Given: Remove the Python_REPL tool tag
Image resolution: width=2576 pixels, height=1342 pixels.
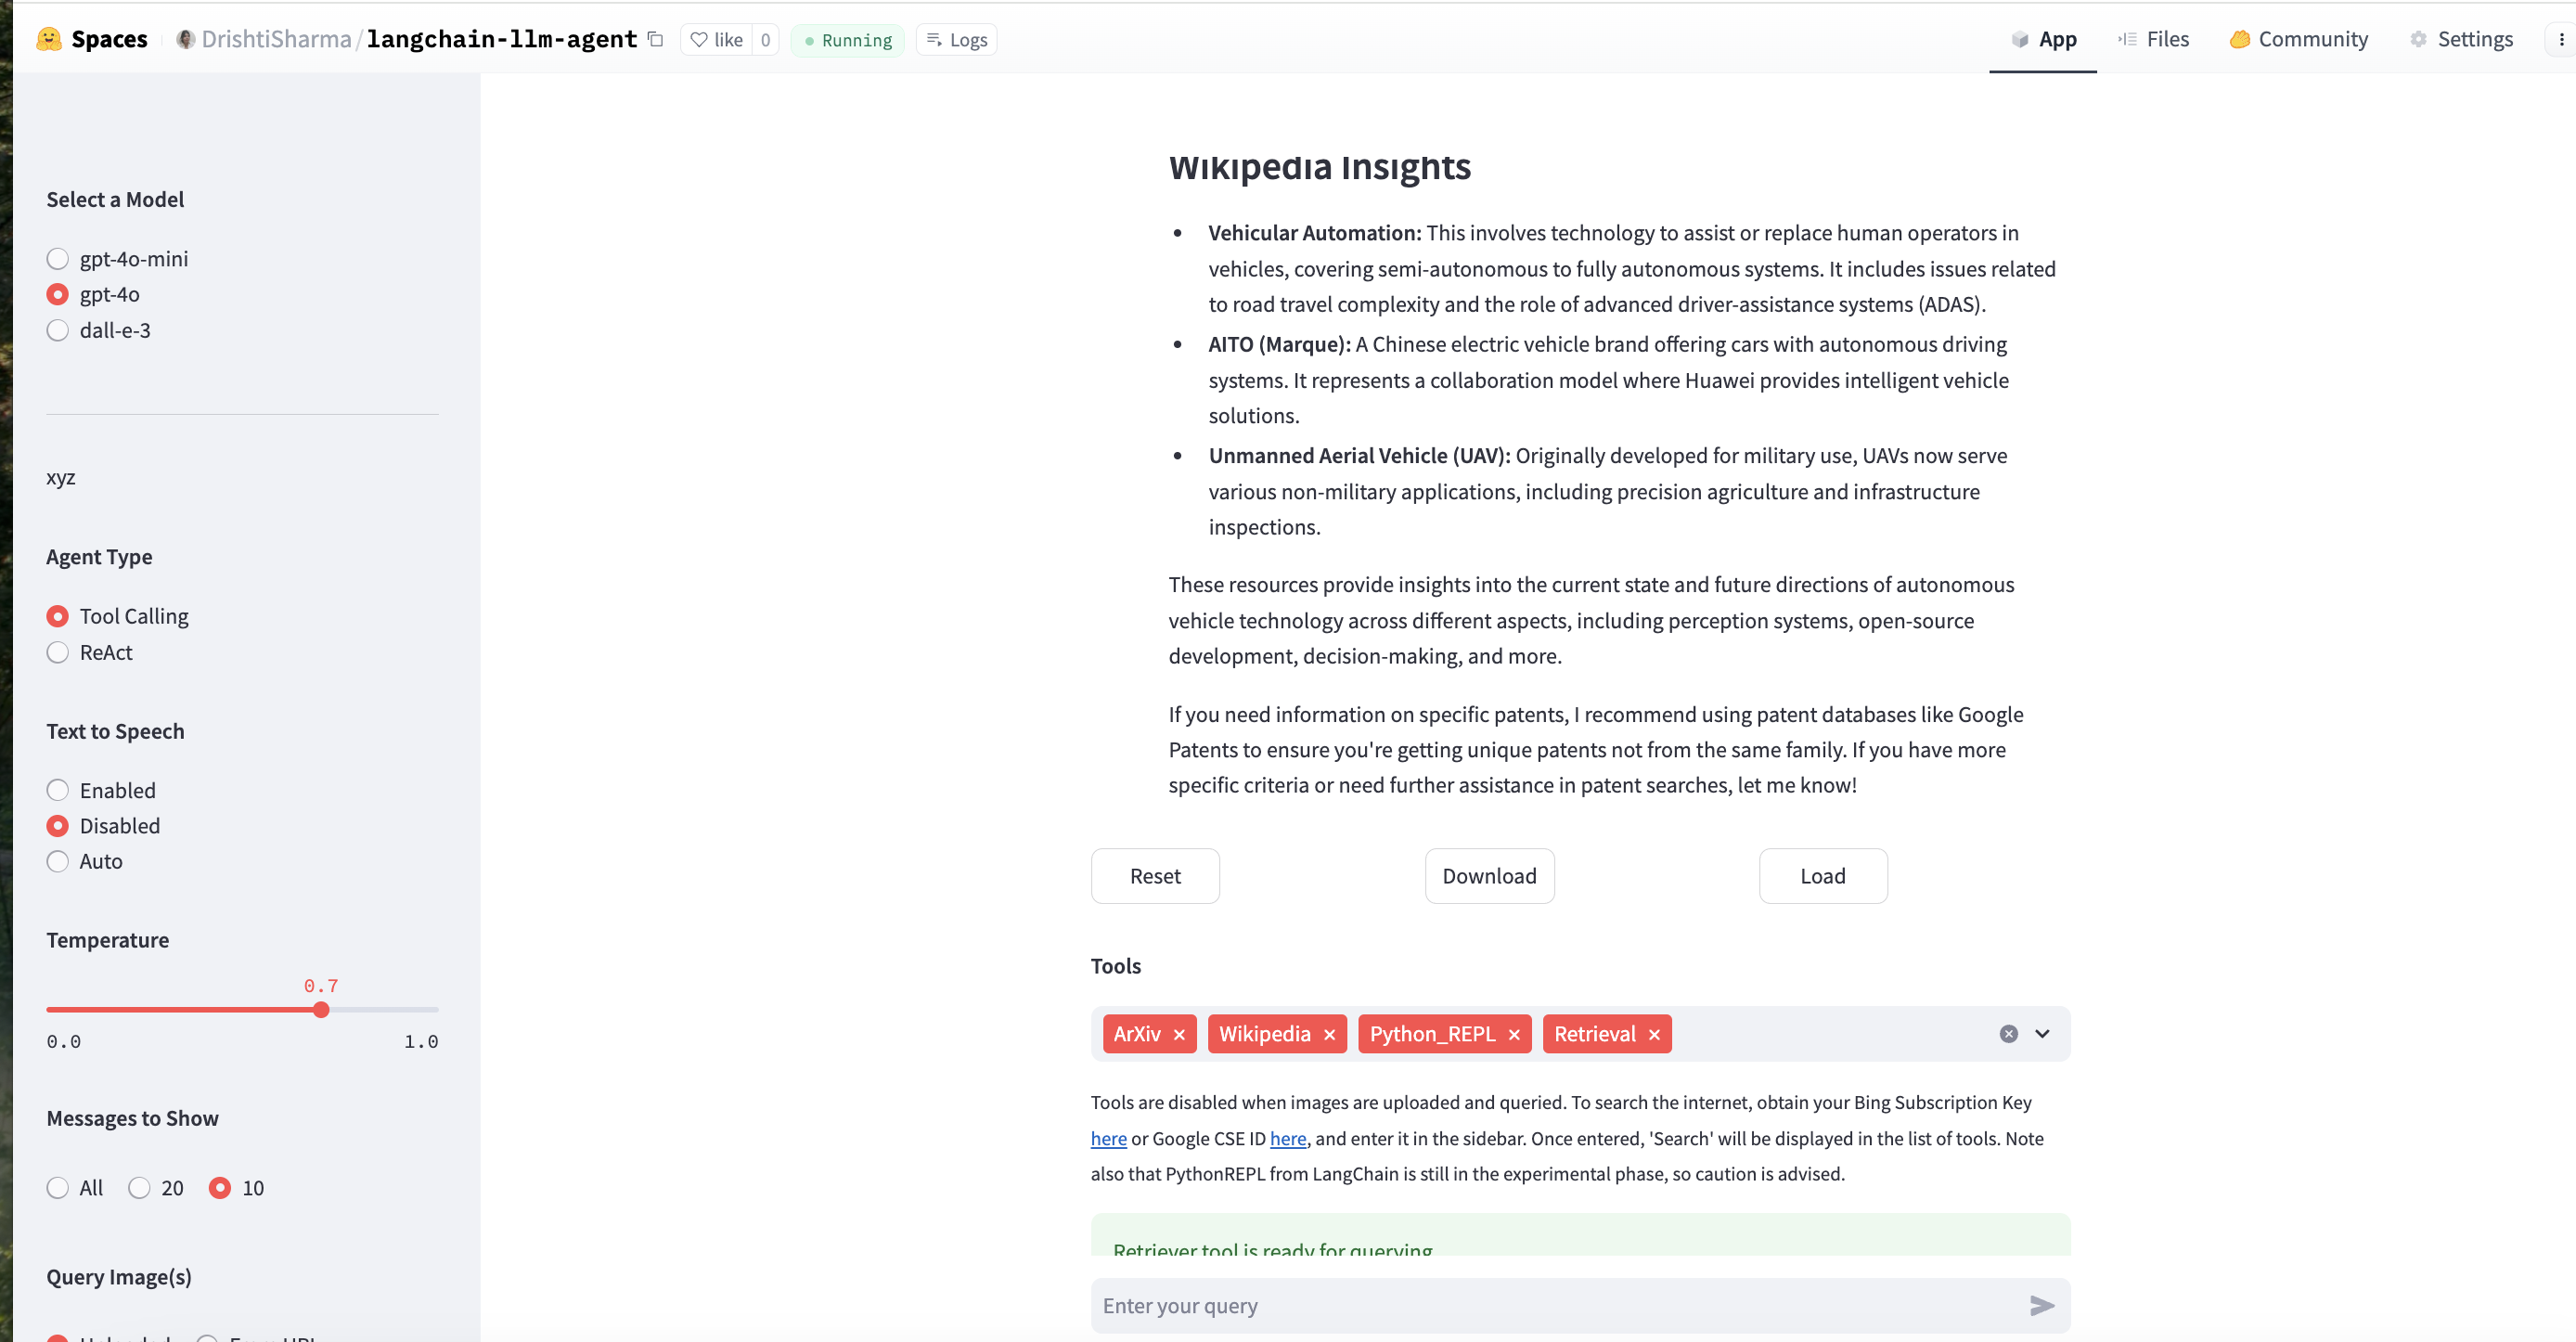Looking at the screenshot, I should tap(1514, 1034).
